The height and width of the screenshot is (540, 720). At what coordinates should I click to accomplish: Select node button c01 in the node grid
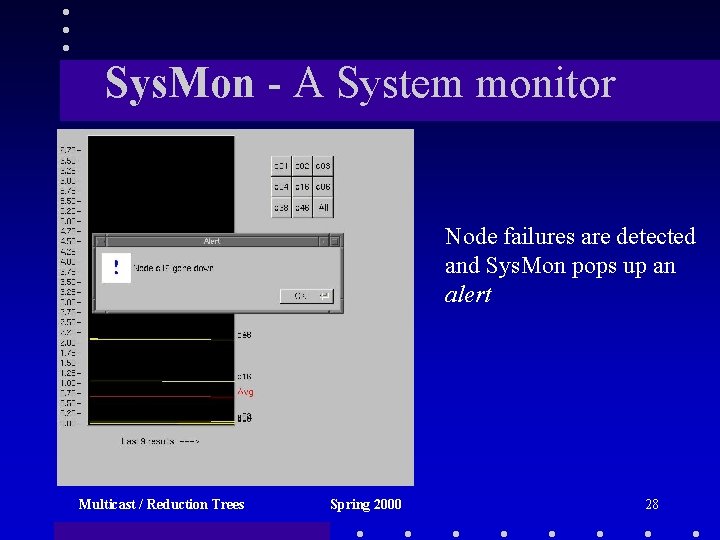(x=281, y=166)
